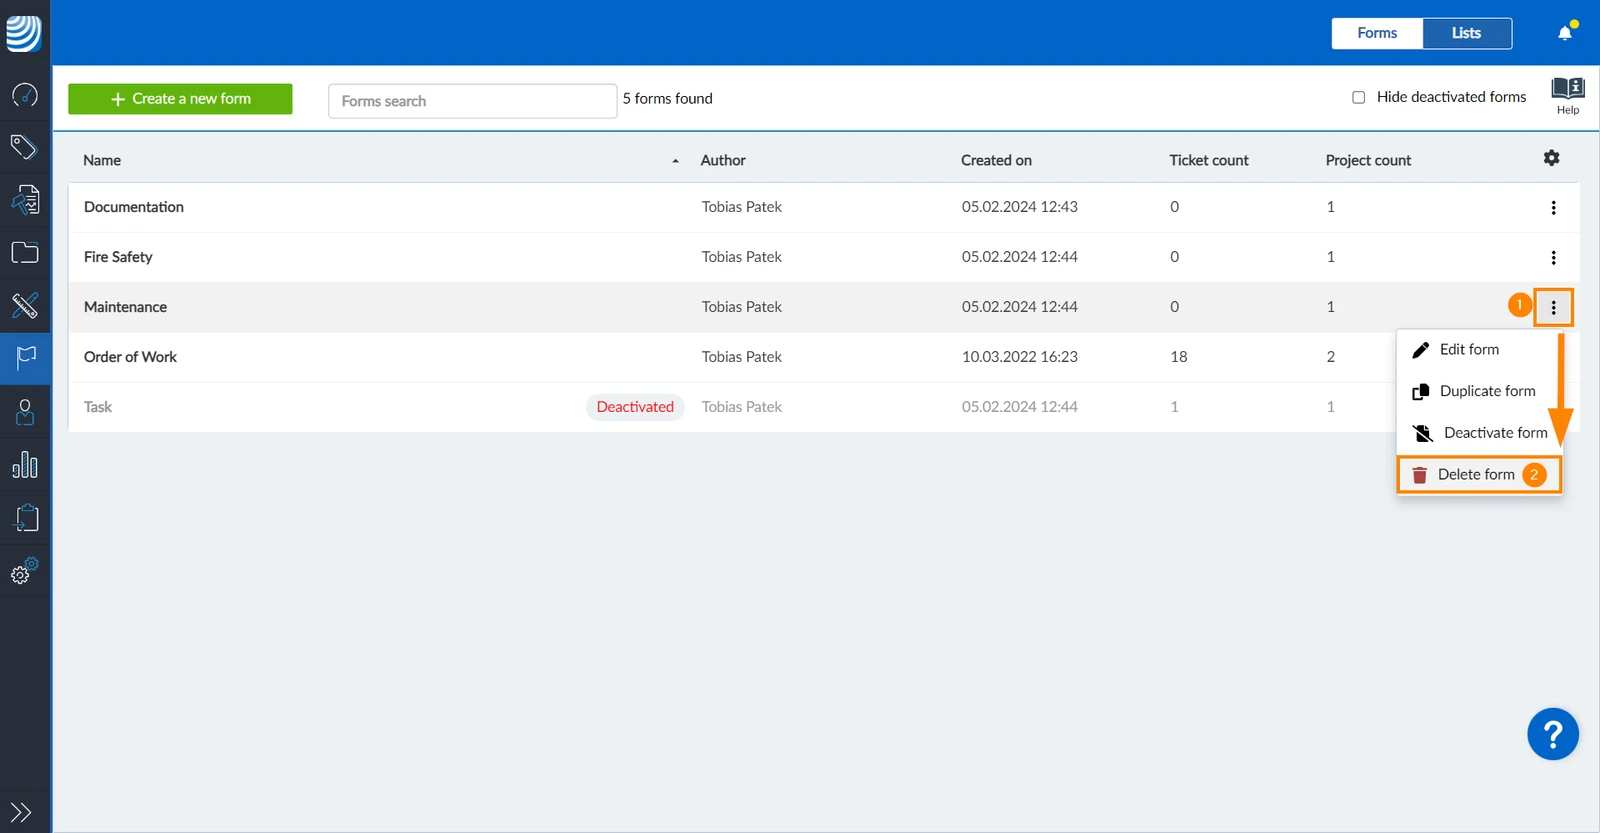Open the blue question mark help bubble
Viewport: 1600px width, 833px height.
point(1553,735)
